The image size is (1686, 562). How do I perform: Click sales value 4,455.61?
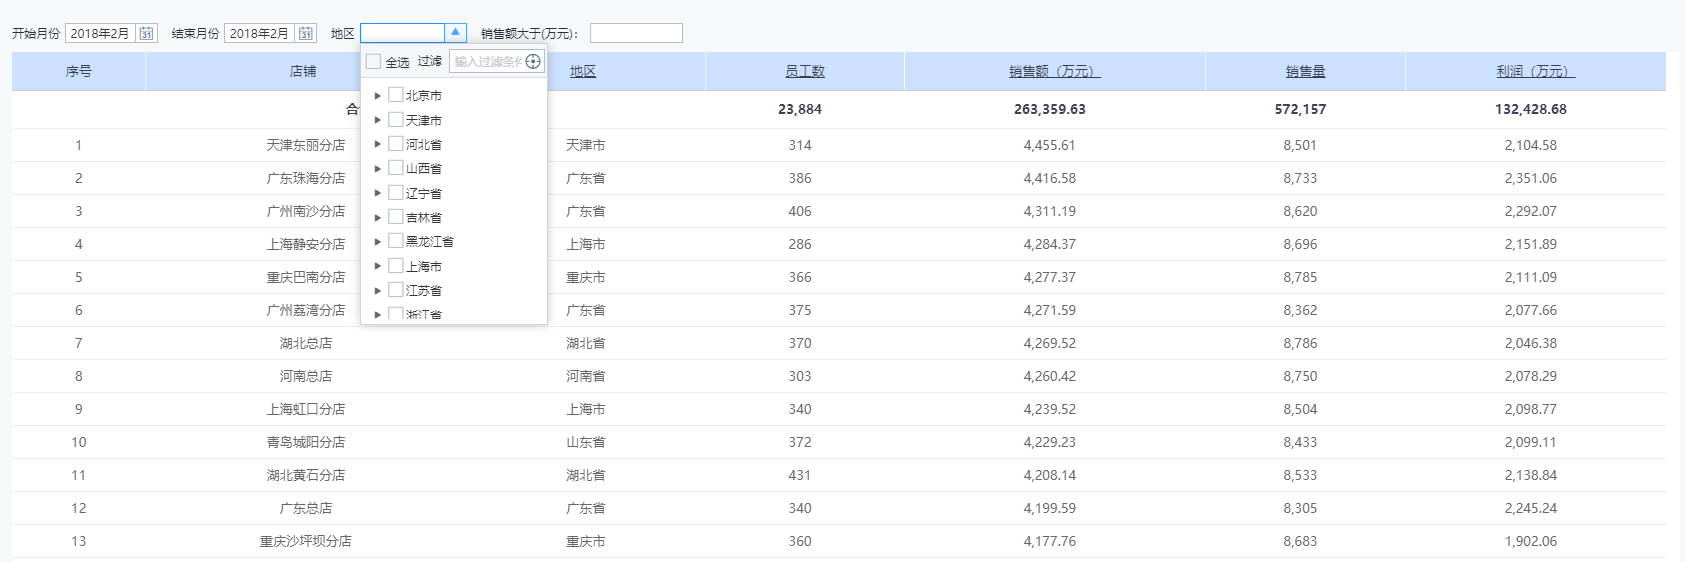pos(1050,145)
